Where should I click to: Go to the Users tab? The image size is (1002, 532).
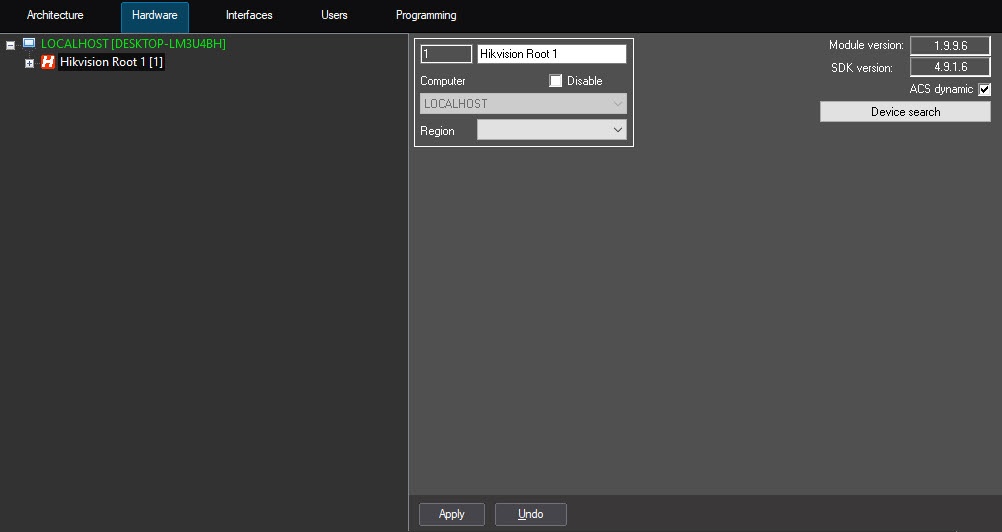[x=334, y=15]
